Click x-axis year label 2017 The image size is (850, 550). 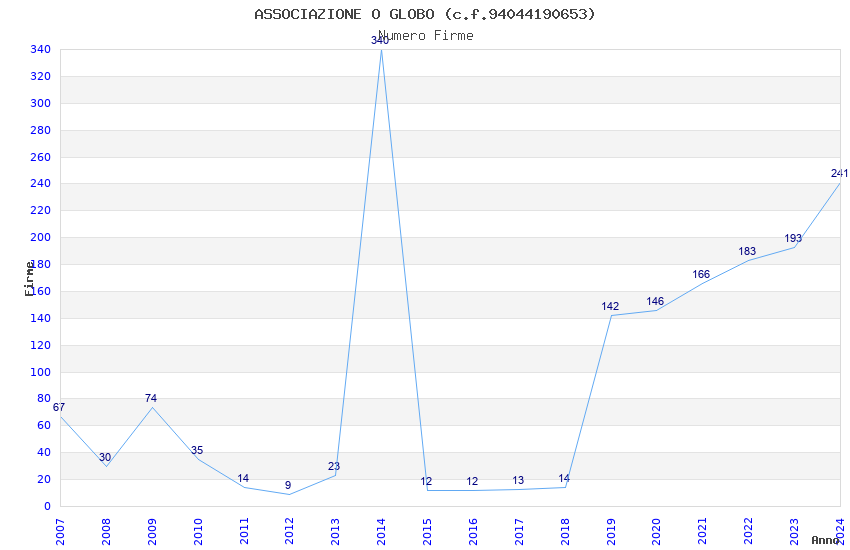coord(519,532)
